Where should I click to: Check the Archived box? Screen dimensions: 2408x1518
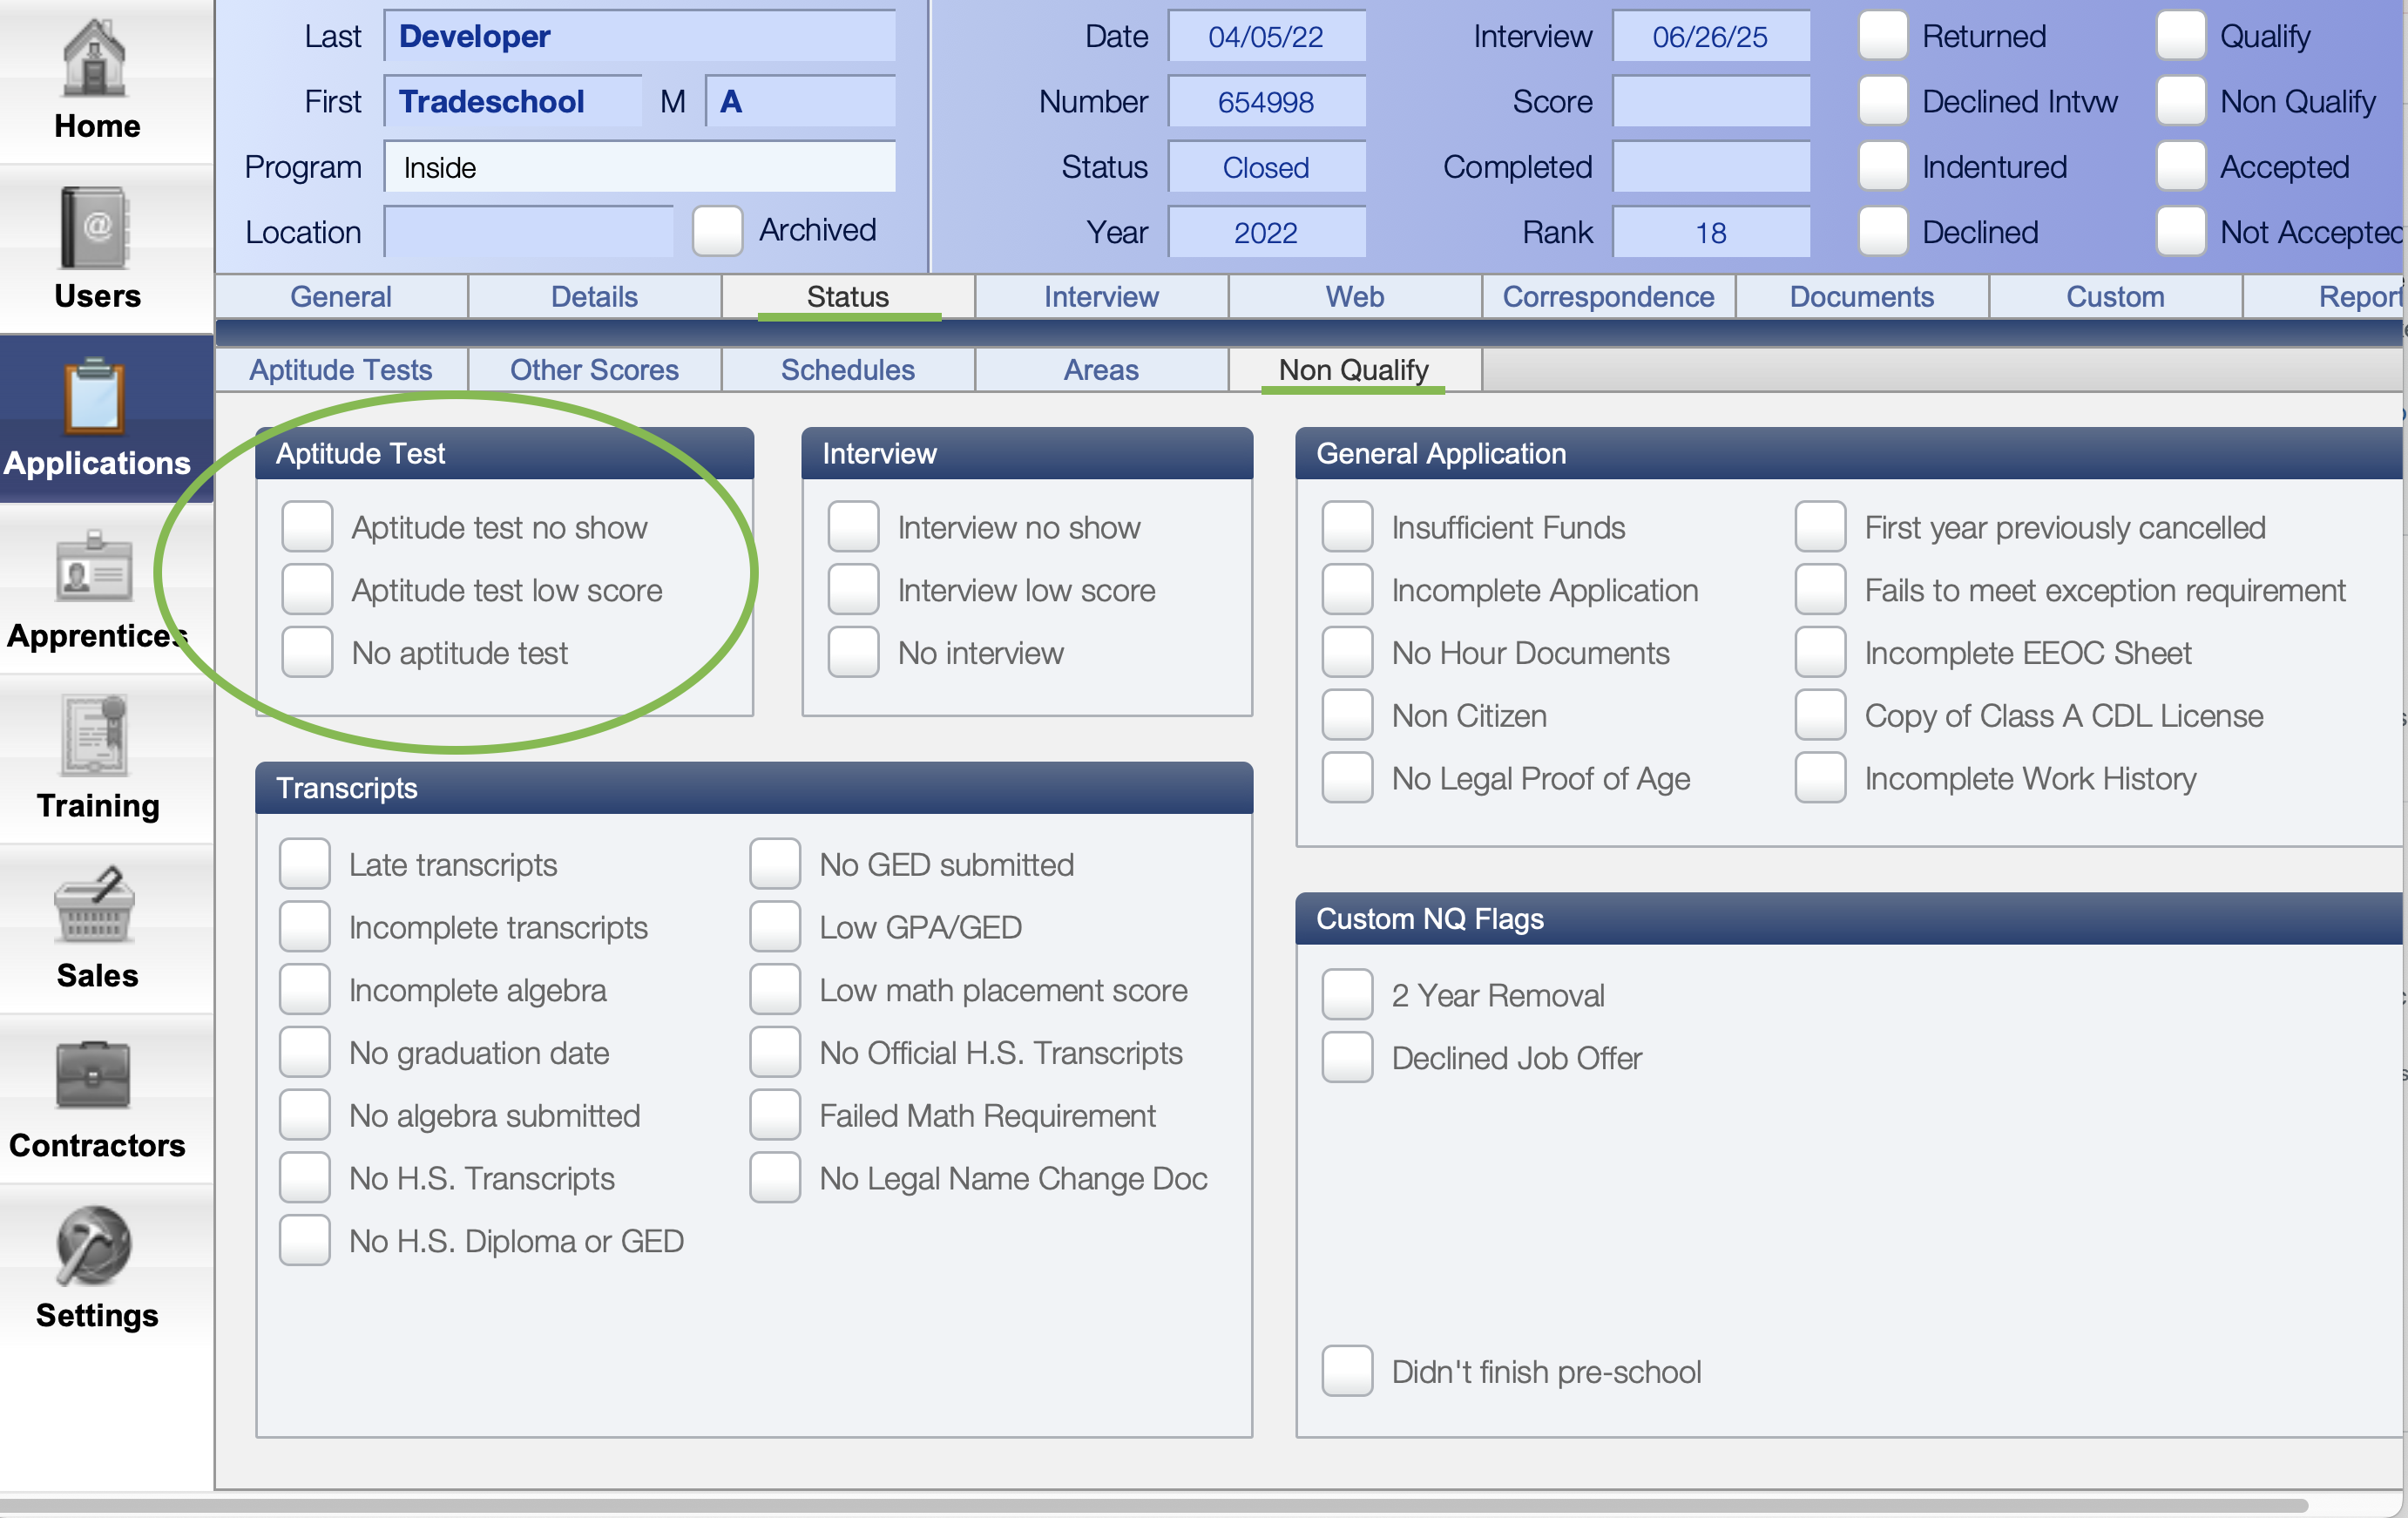coord(717,231)
